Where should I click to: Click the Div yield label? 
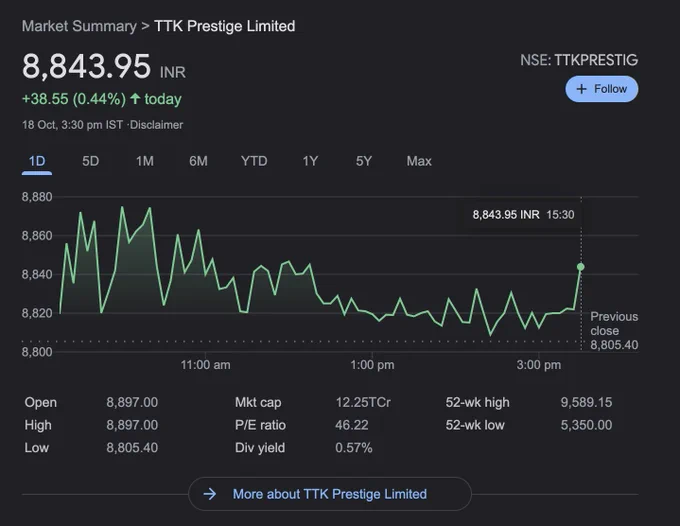[260, 448]
